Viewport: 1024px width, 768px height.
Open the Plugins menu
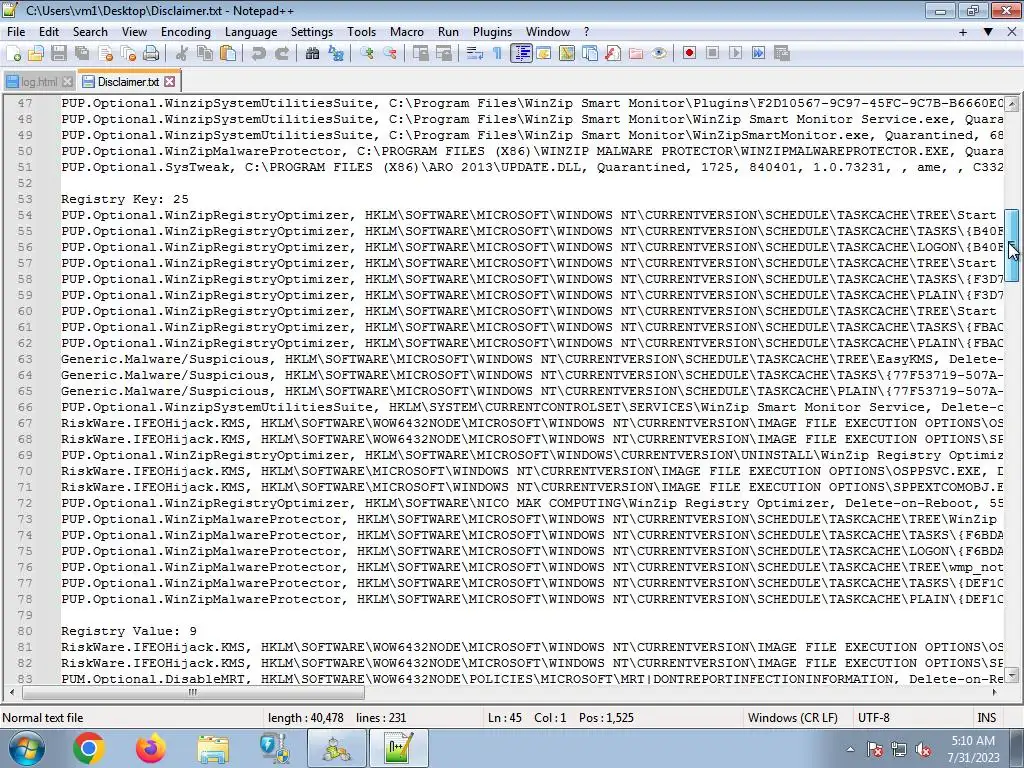click(492, 32)
